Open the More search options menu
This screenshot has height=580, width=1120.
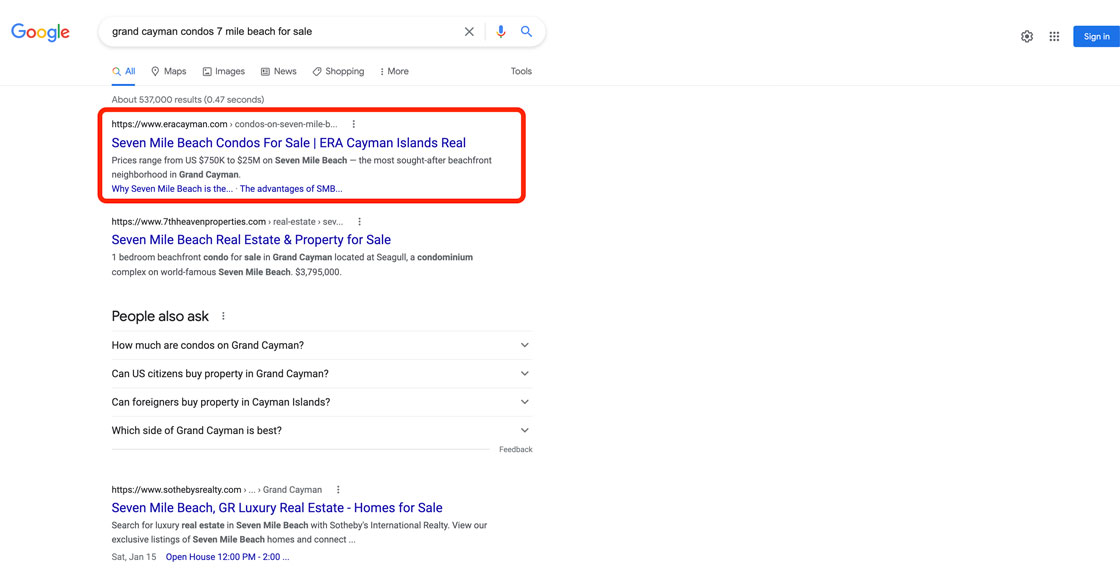(x=394, y=71)
